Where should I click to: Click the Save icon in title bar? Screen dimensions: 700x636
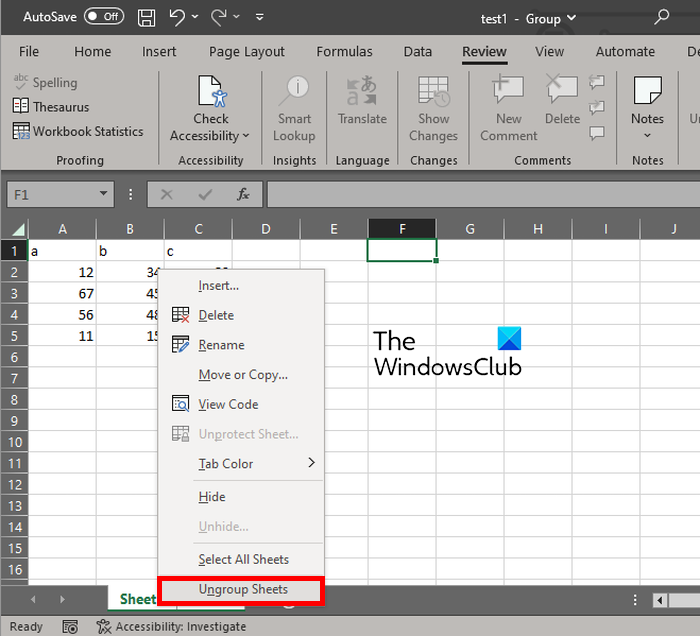click(x=146, y=18)
